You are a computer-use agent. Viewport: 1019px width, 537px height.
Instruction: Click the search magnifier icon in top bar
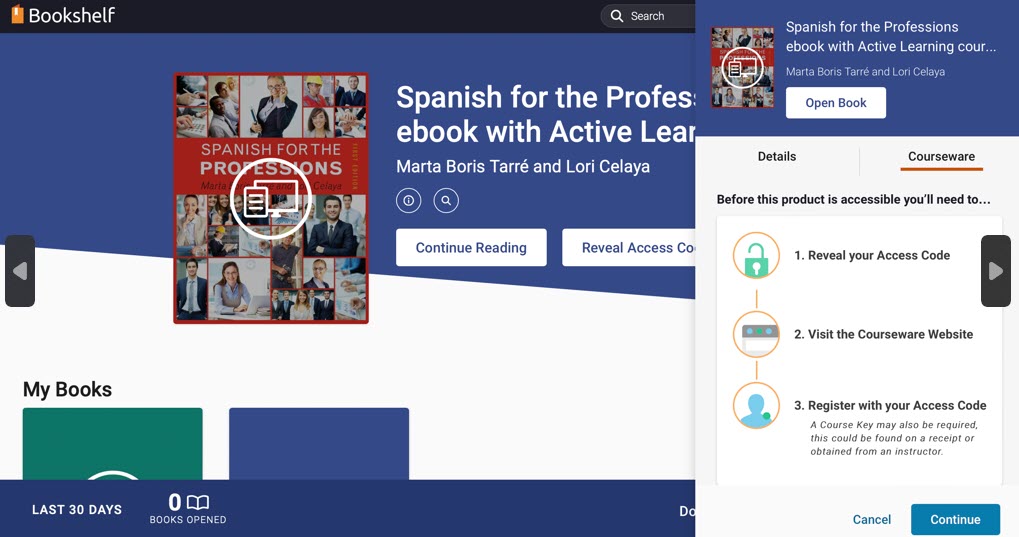(618, 16)
